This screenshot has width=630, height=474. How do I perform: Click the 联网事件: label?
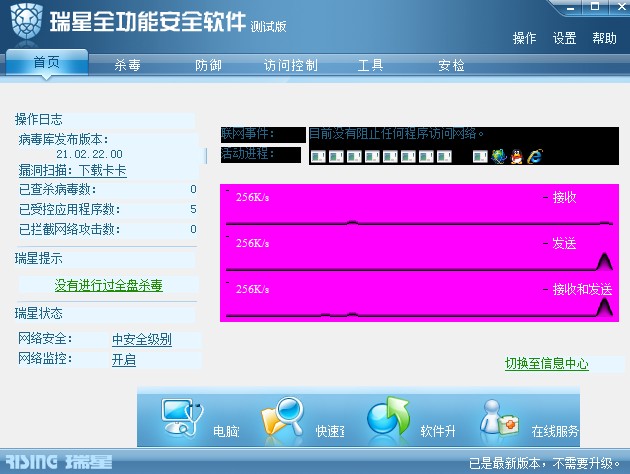(x=248, y=133)
